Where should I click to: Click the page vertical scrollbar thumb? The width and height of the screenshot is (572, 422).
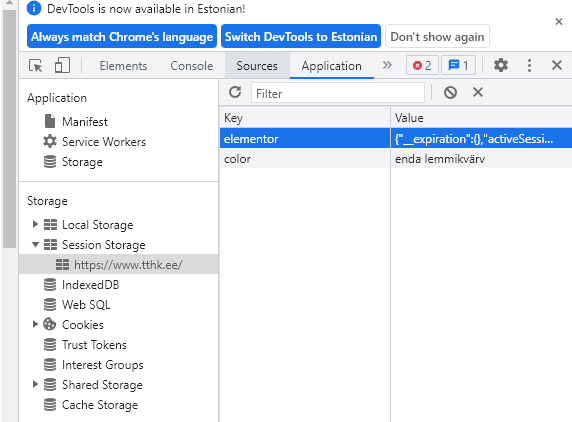coord(9,129)
